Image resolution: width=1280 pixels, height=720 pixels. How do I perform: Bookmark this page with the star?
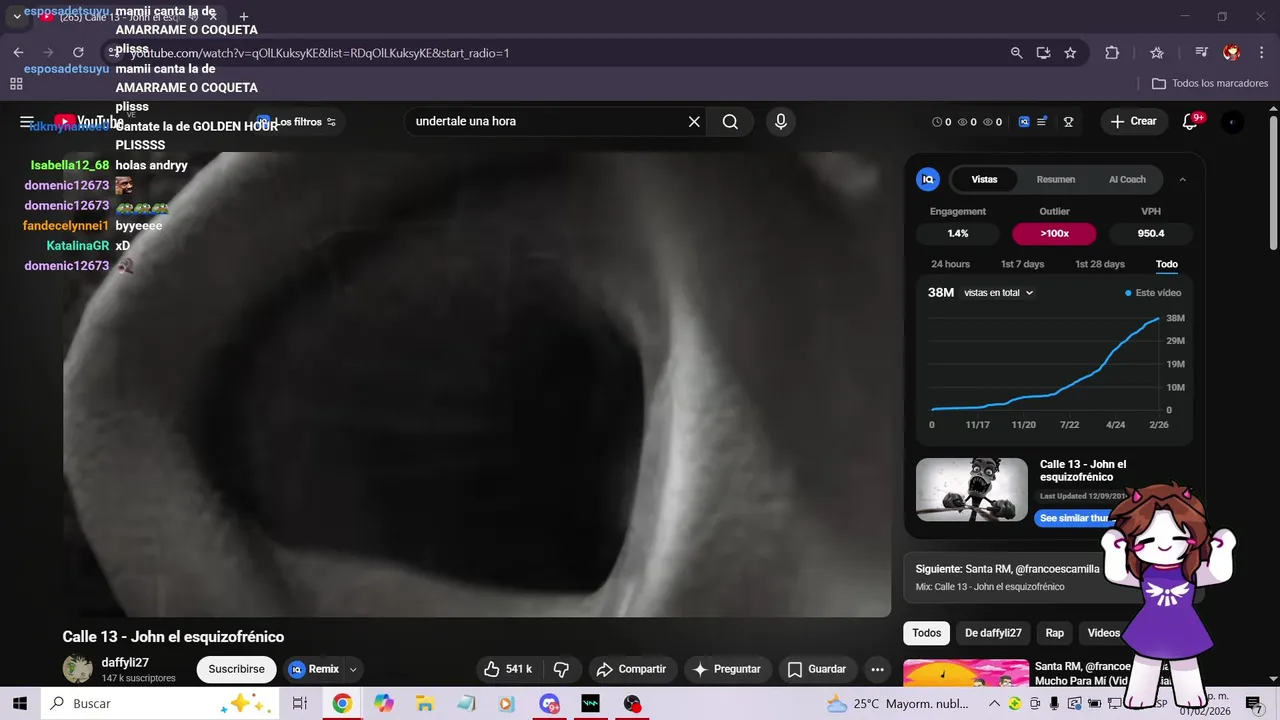tap(1070, 53)
